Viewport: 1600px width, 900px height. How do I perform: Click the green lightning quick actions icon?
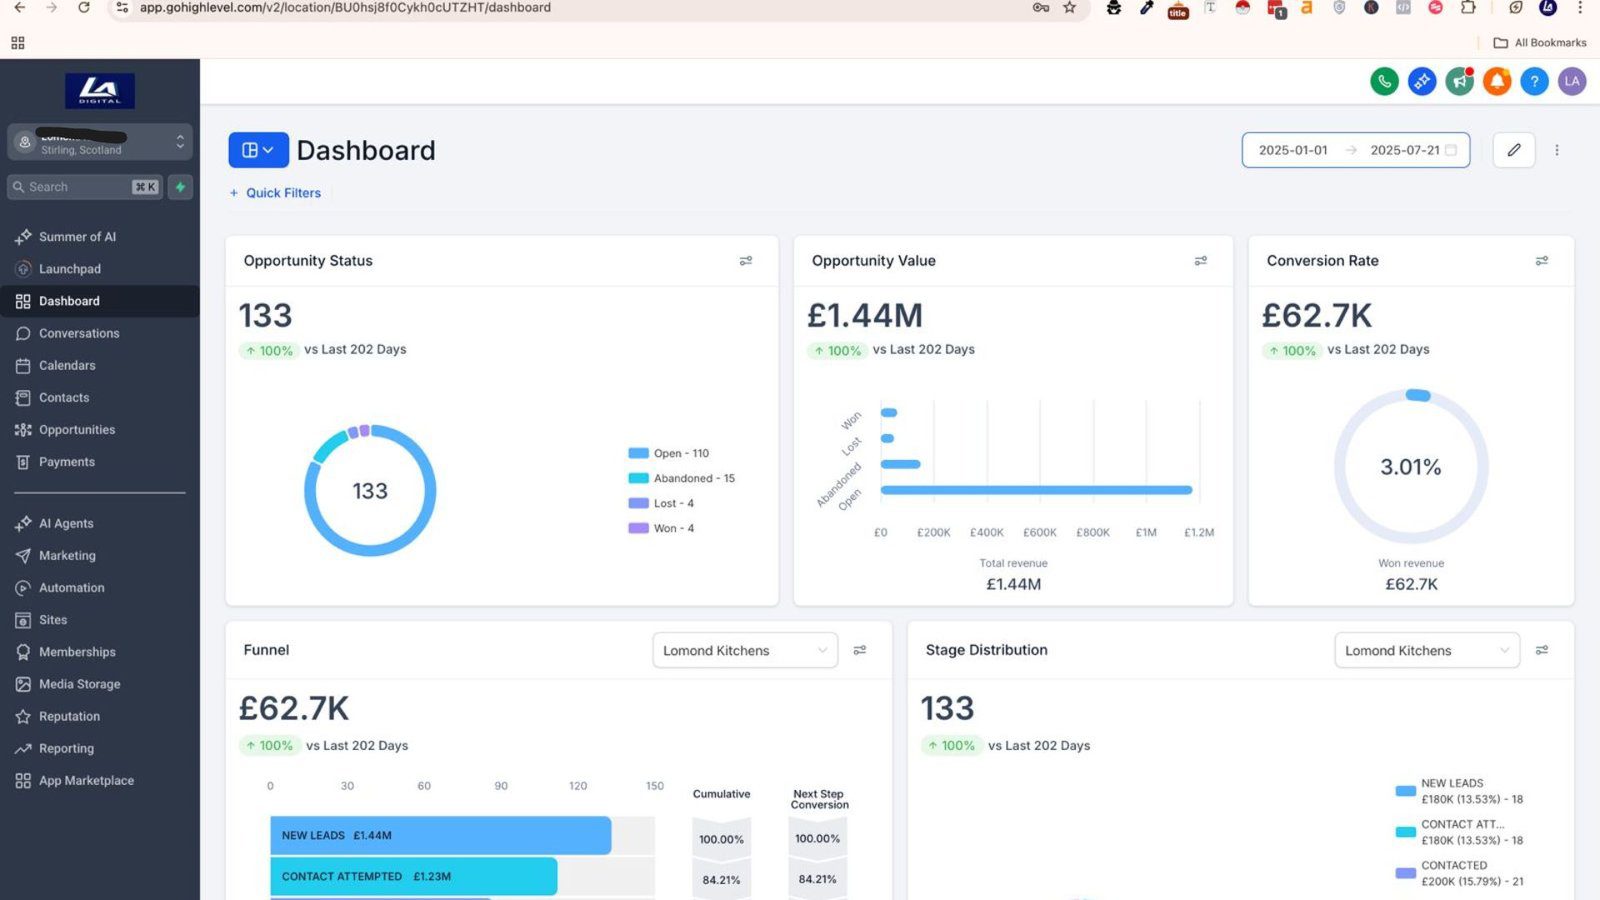pyautogui.click(x=180, y=187)
